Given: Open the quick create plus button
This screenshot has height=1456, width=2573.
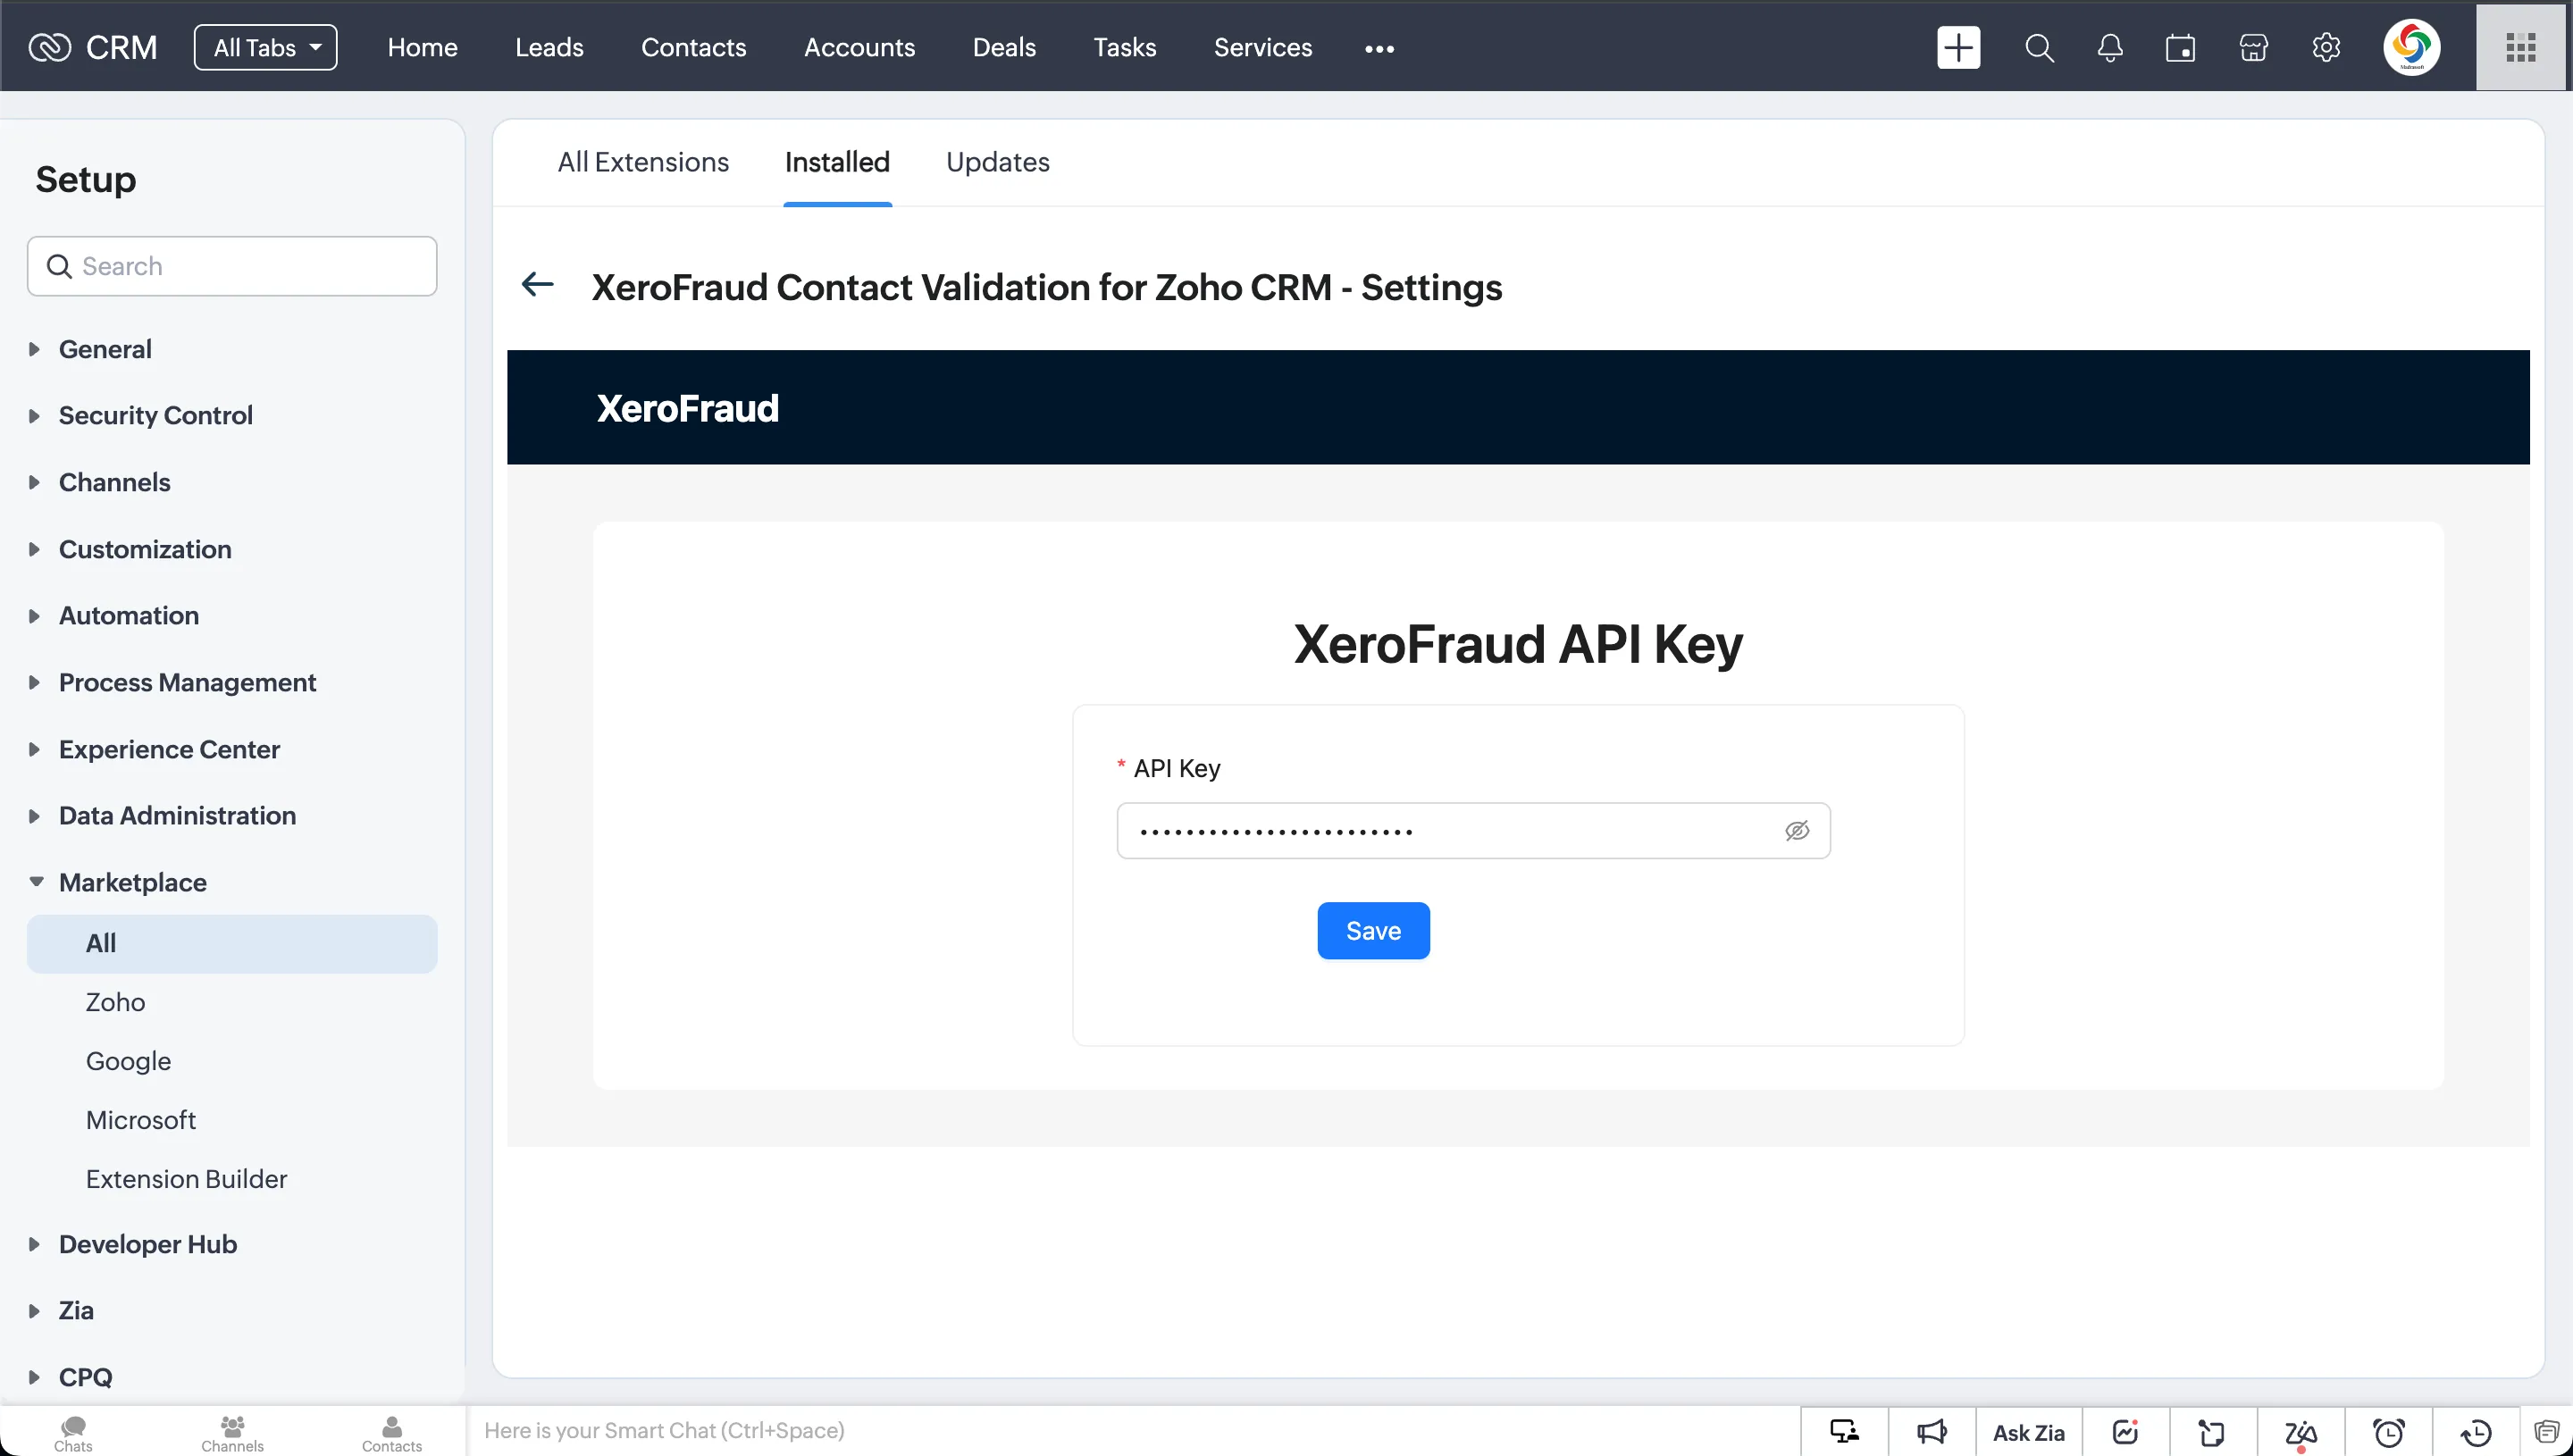Looking at the screenshot, I should [1958, 47].
